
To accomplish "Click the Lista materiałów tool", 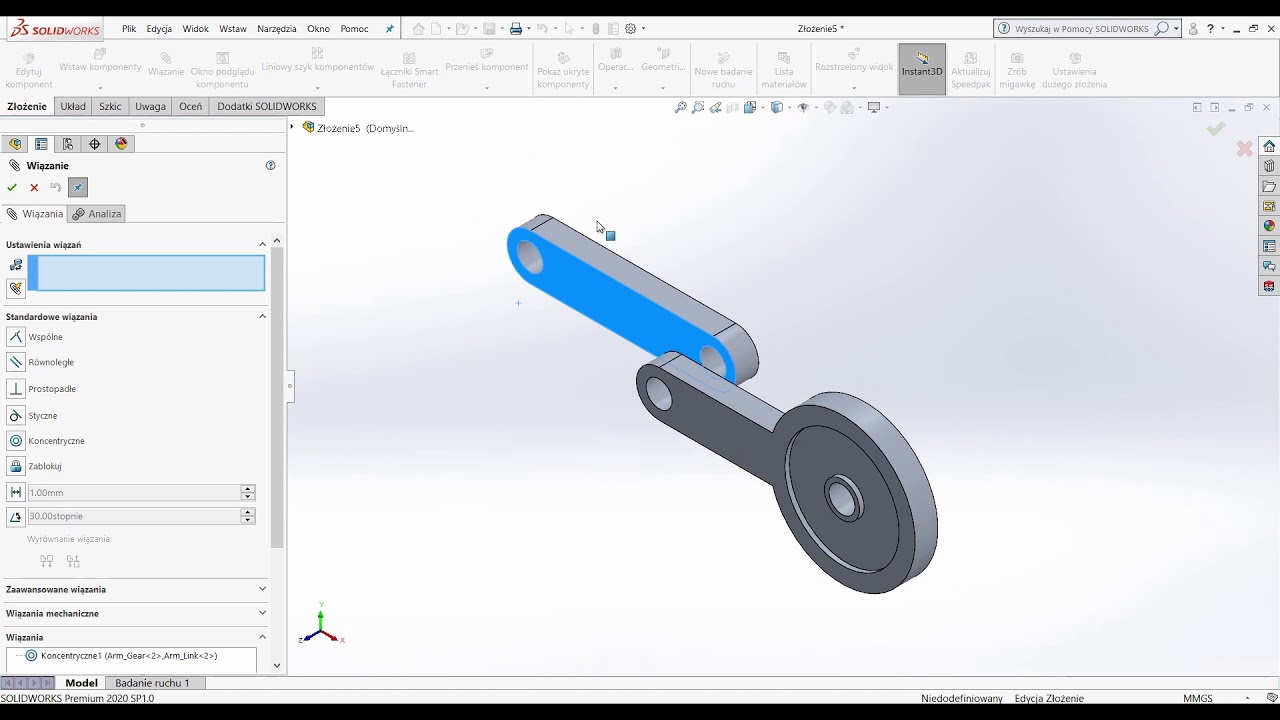I will (x=784, y=69).
